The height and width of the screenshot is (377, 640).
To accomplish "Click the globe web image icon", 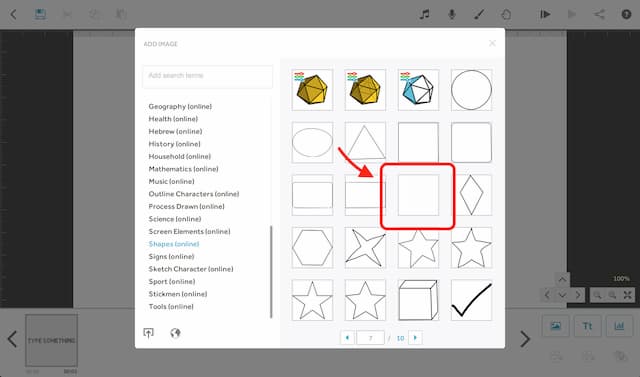I will click(175, 333).
